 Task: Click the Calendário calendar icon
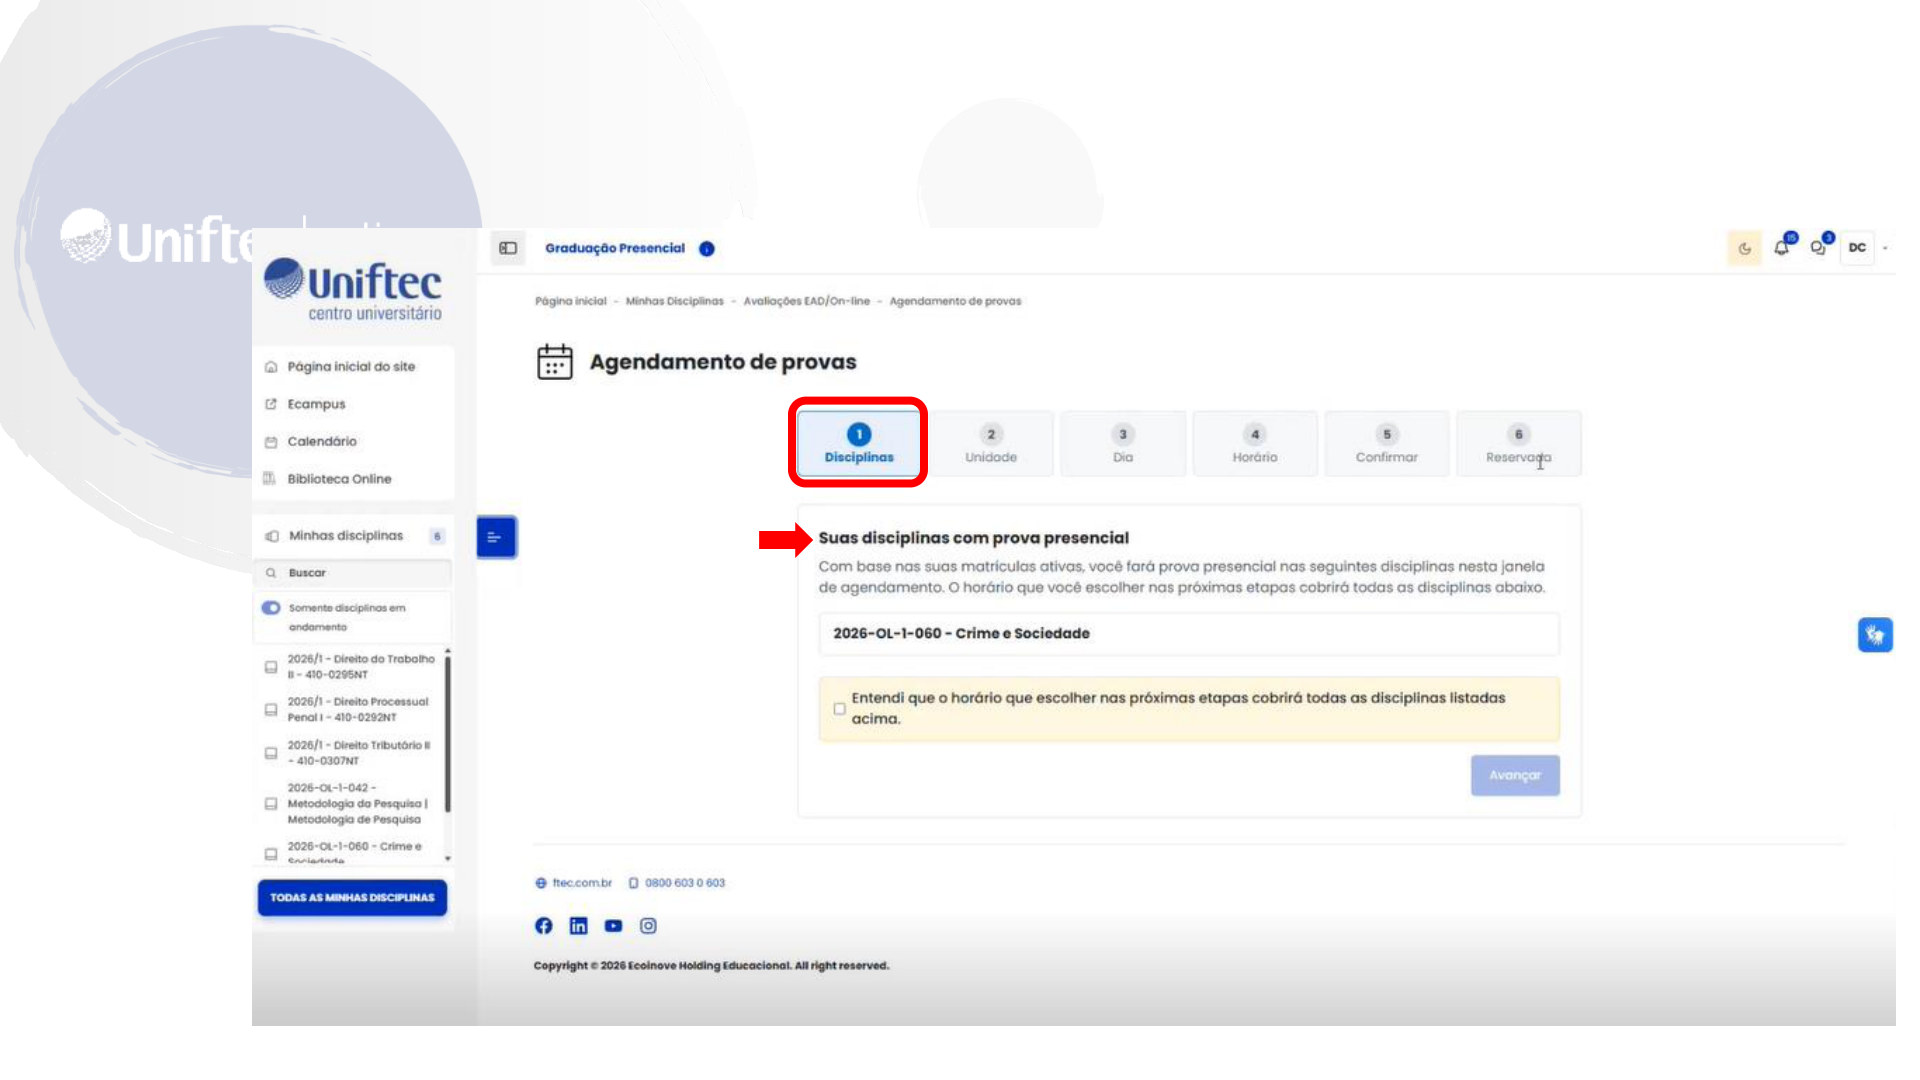coord(271,442)
